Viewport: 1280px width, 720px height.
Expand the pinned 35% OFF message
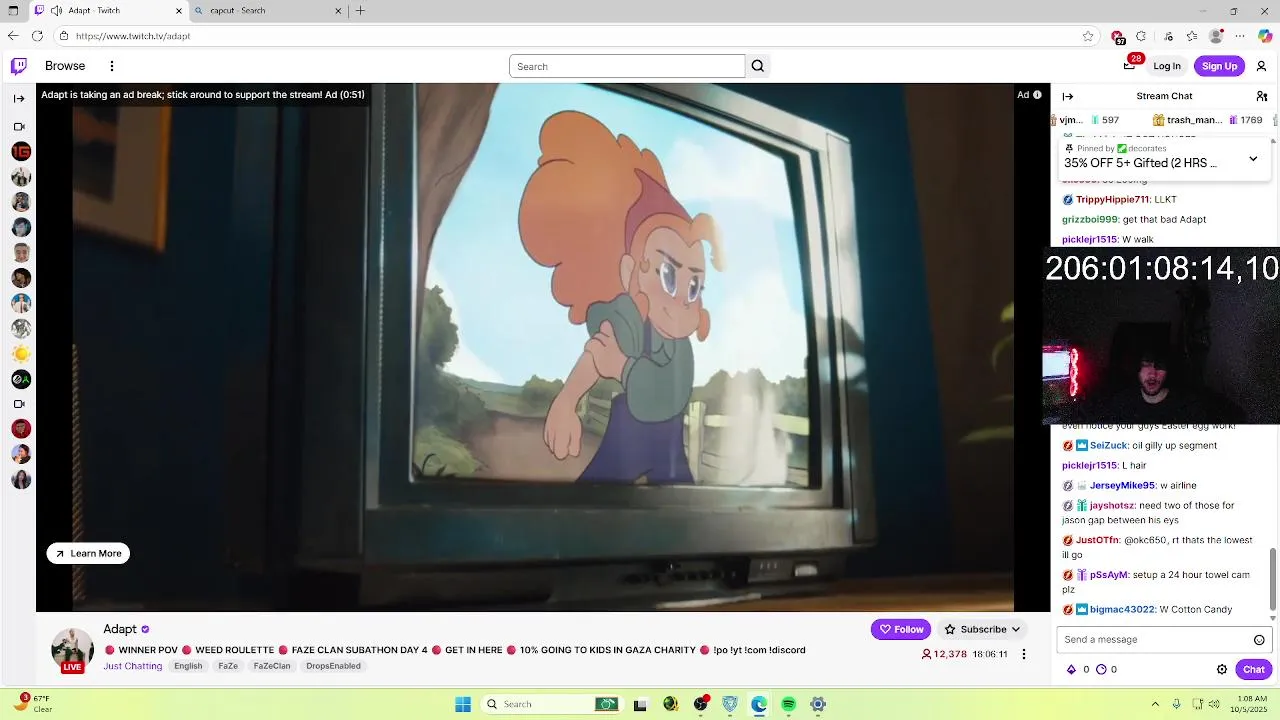click(x=1253, y=159)
